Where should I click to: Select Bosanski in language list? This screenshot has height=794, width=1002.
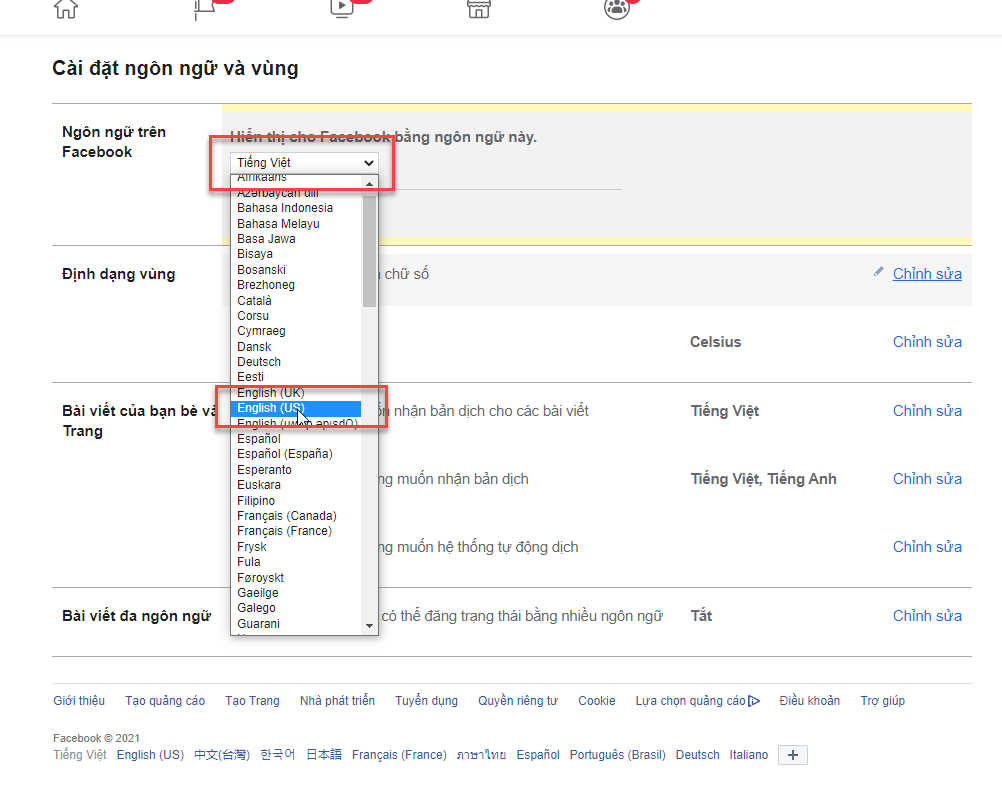[261, 270]
